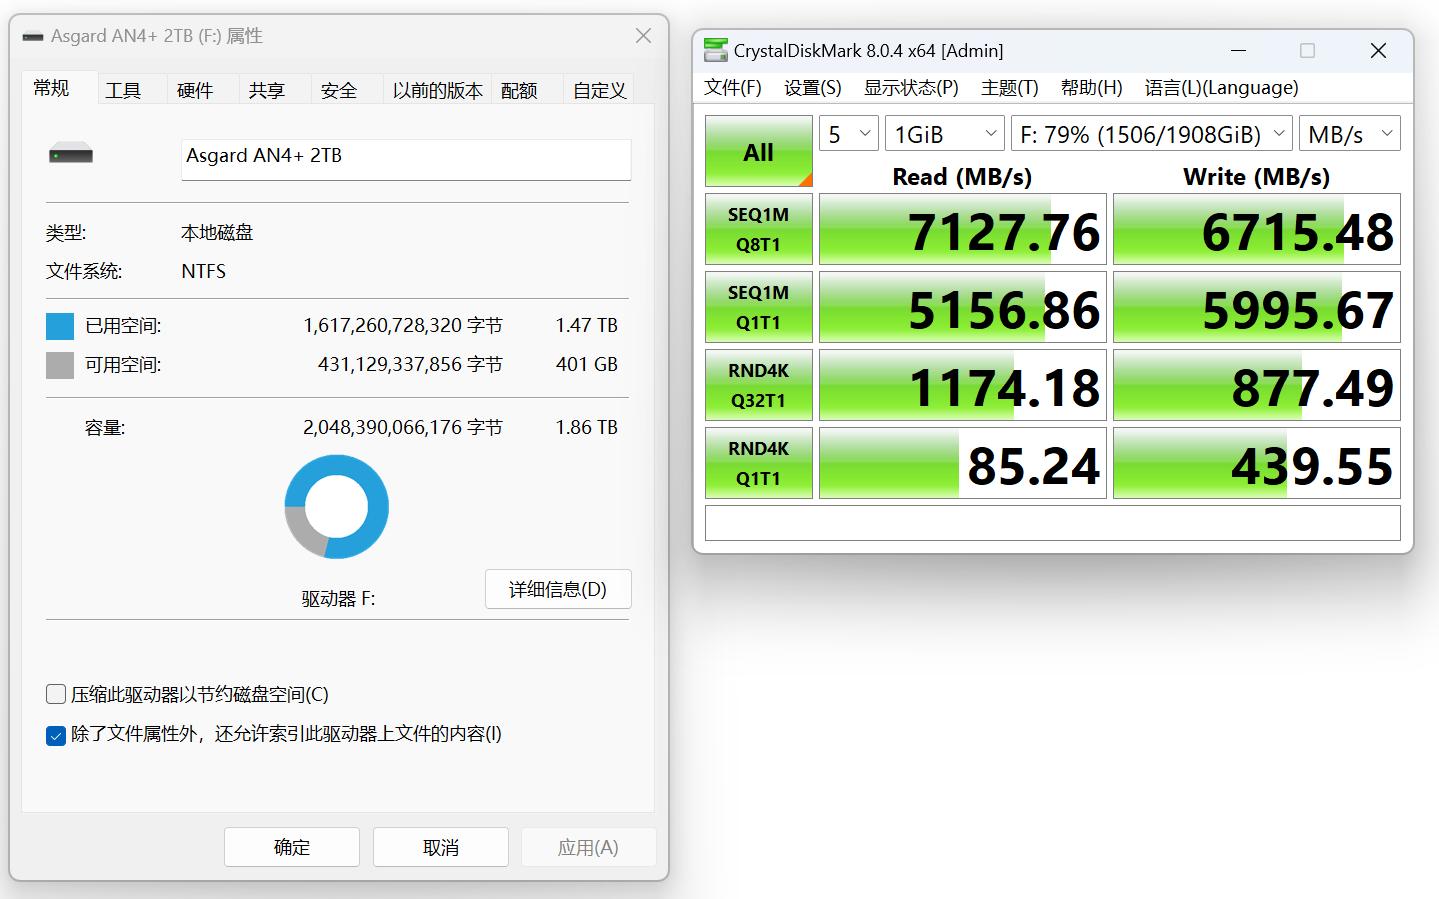1439x899 pixels.
Task: Click the RND4K Q1T1 write result field
Action: point(1255,462)
